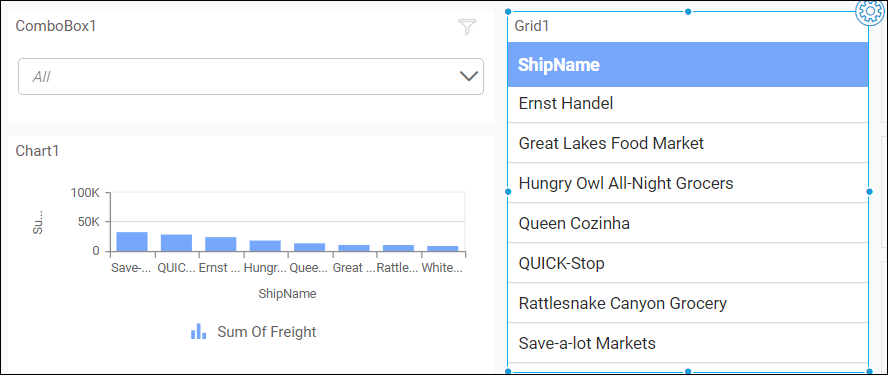Click the top-center resize handle of Grid1

click(688, 11)
